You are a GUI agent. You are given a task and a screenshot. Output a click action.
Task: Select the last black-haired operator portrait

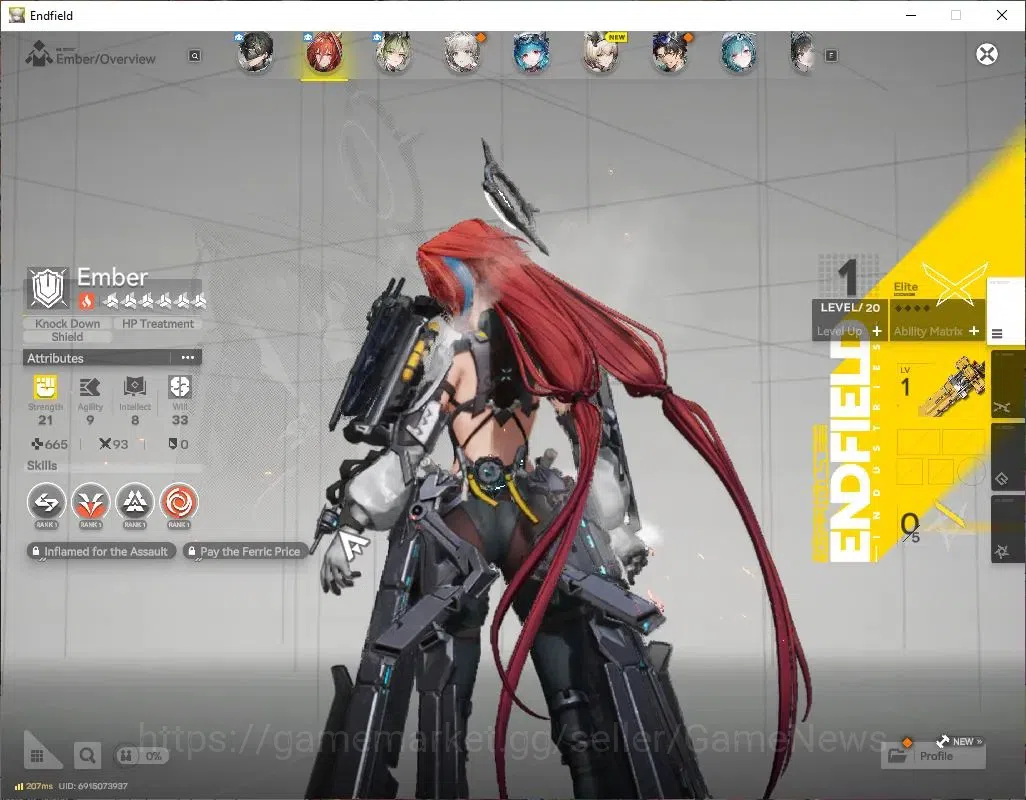point(804,52)
